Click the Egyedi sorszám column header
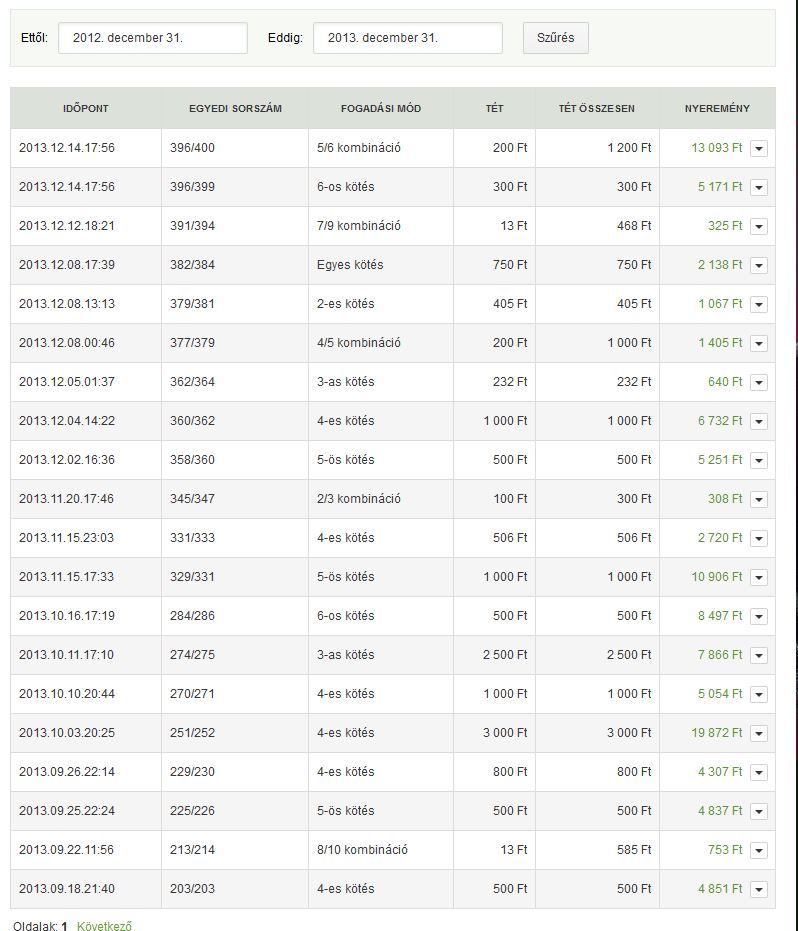The height and width of the screenshot is (931, 798). click(x=235, y=108)
